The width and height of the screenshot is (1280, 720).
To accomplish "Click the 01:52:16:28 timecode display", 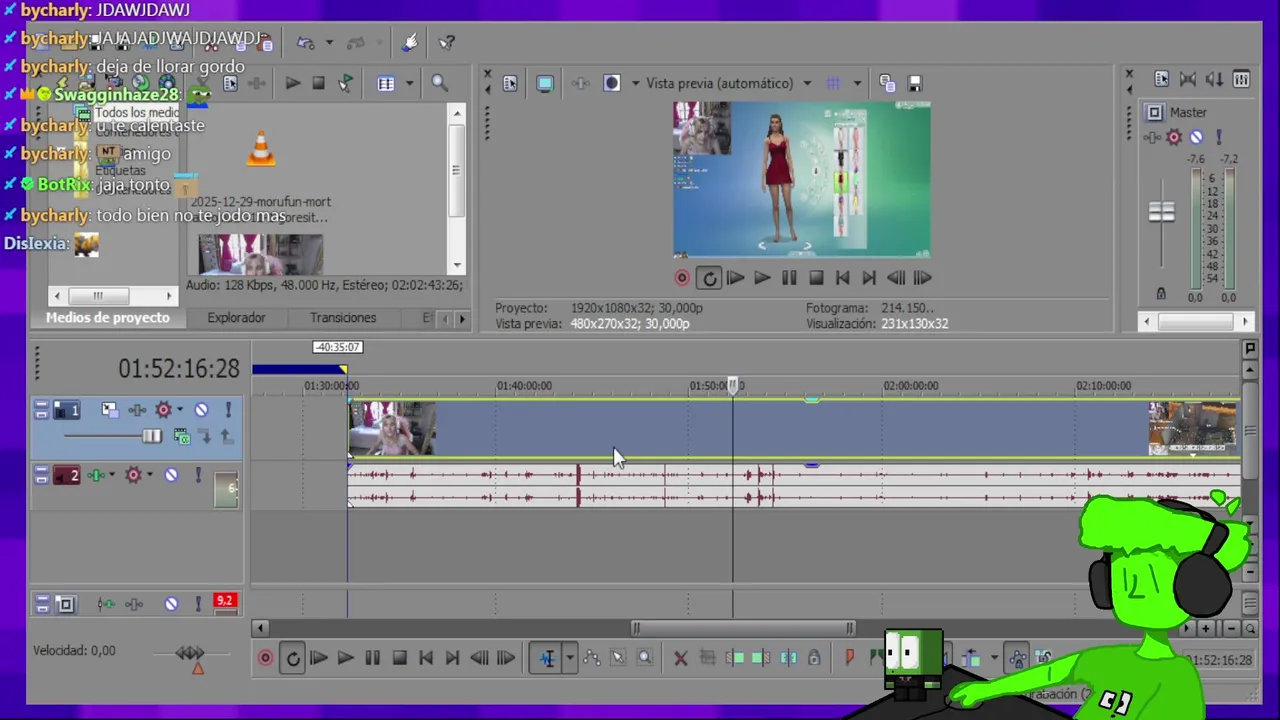I will coord(179,369).
